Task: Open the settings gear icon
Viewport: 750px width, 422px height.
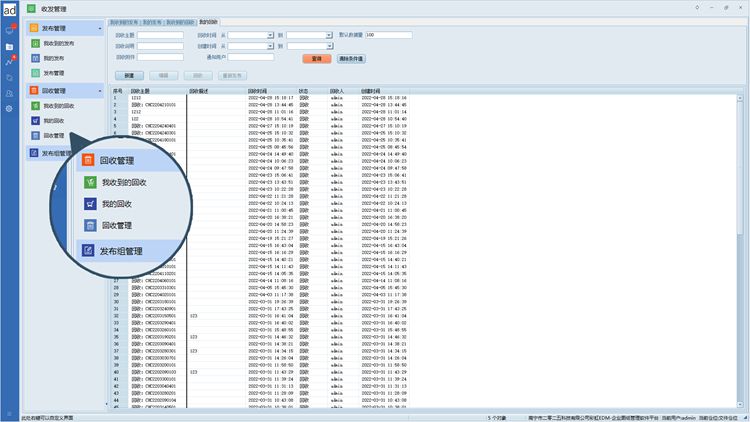Action: [x=9, y=108]
